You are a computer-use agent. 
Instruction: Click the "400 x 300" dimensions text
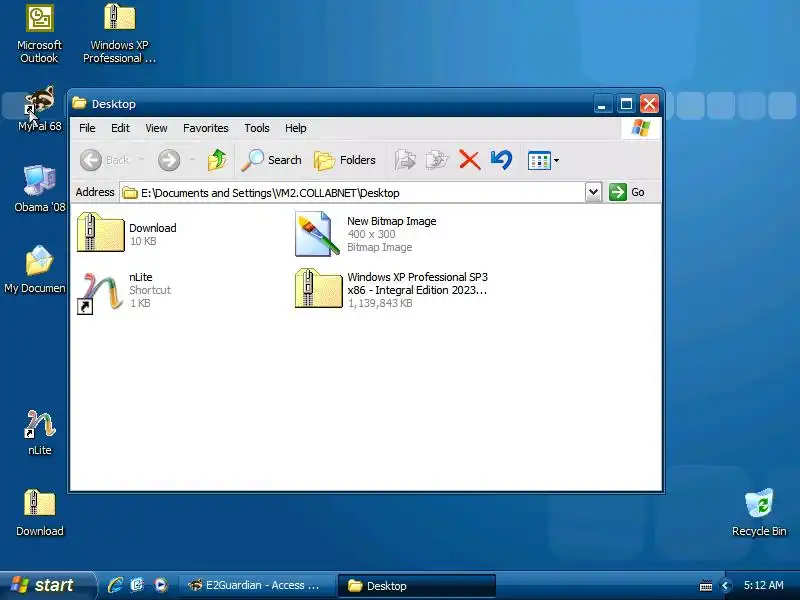coord(371,234)
